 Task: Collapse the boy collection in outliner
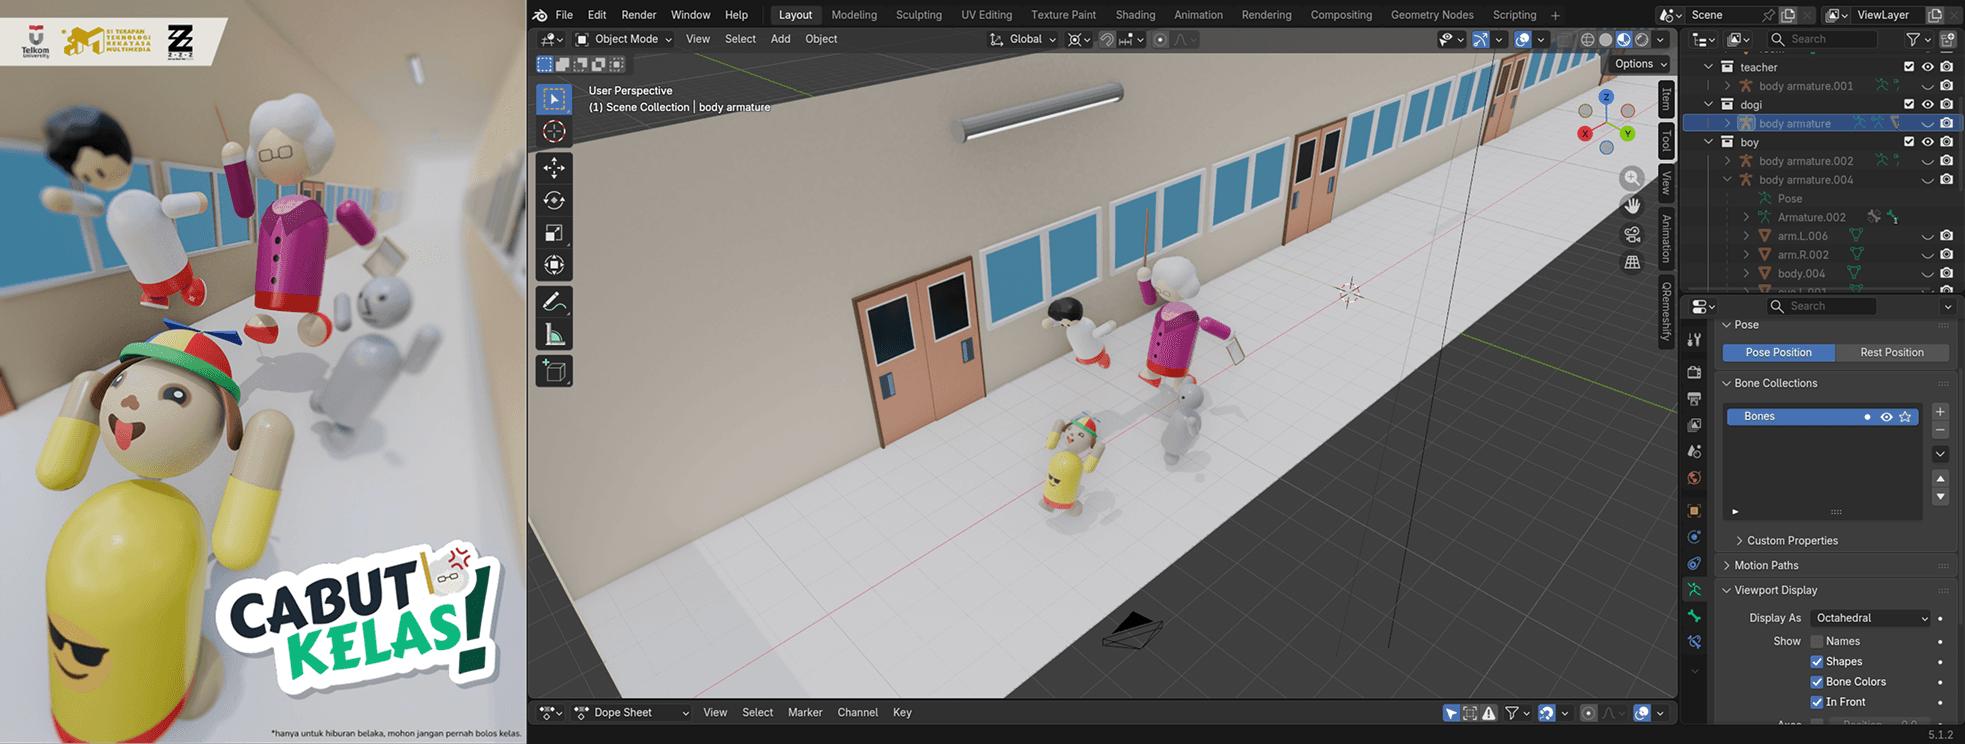point(1709,143)
